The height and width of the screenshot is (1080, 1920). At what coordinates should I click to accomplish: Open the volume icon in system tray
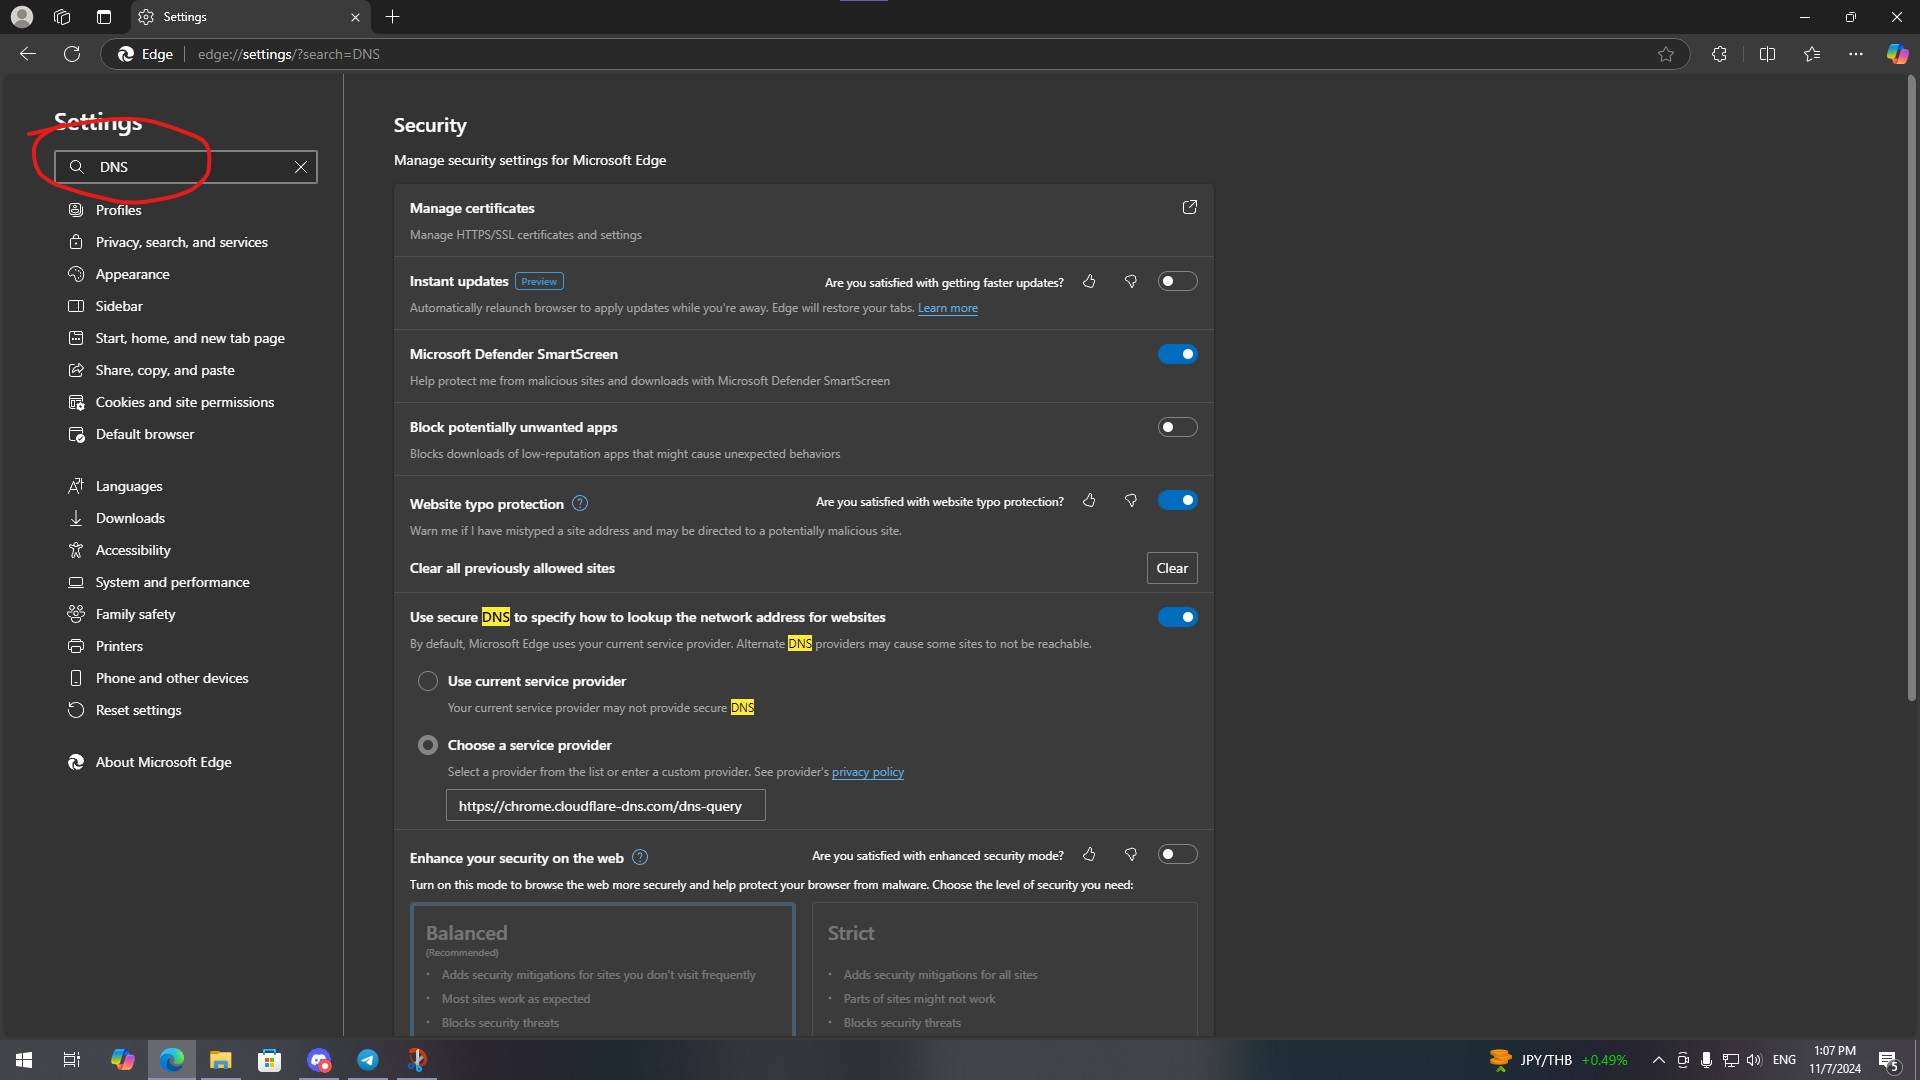tap(1754, 1060)
